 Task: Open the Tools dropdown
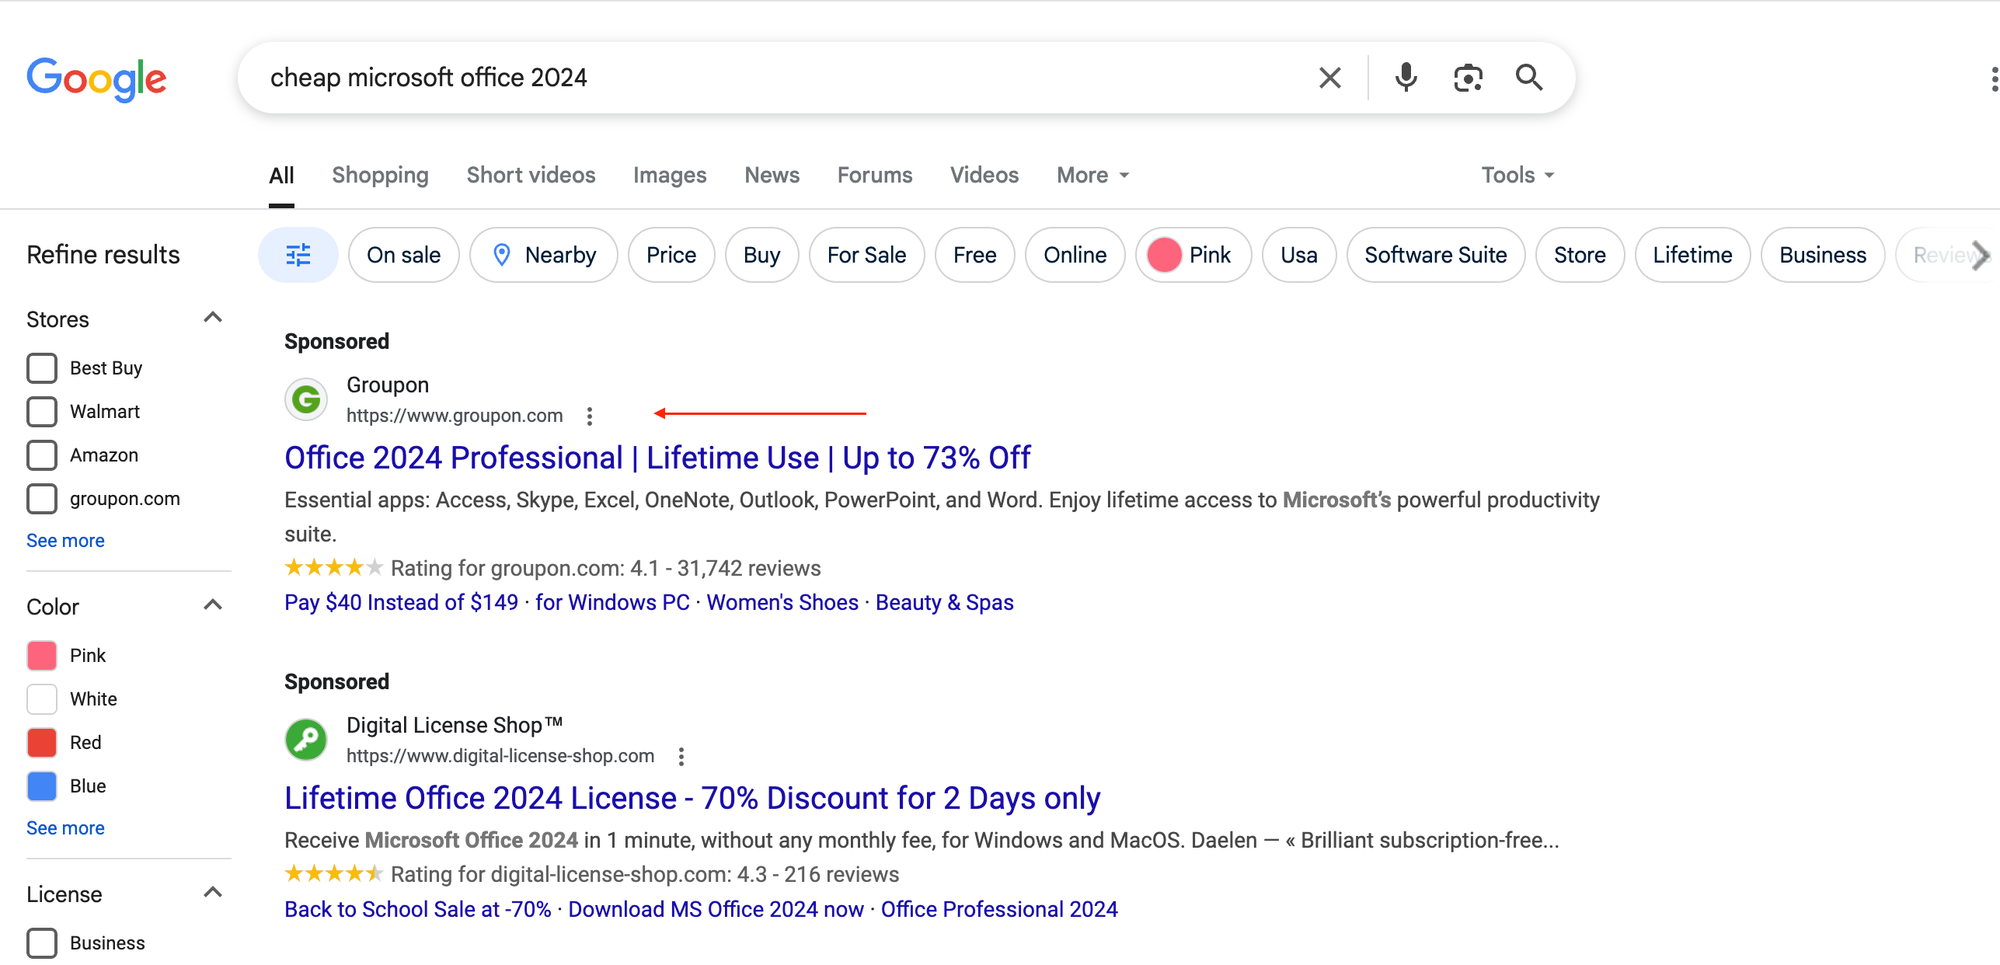(1518, 175)
